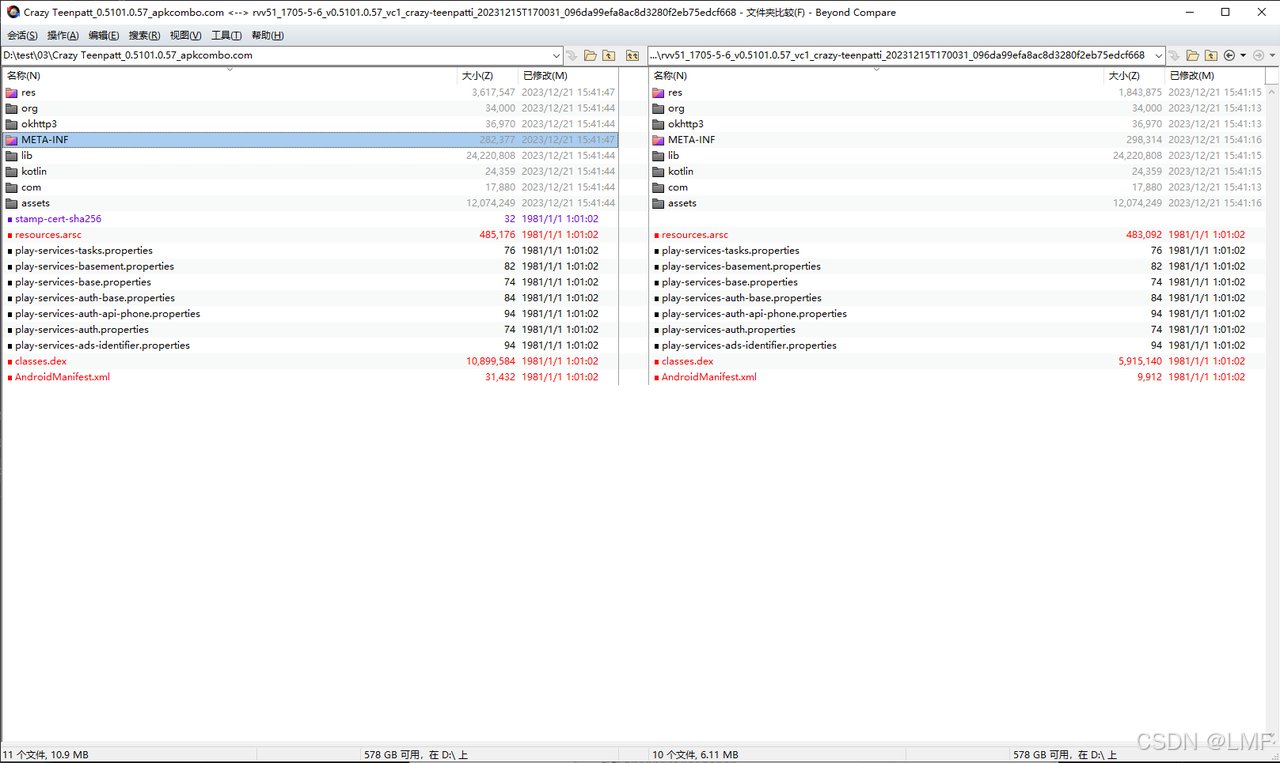Open forward history dropdown arrow
Viewport: 1280px width, 763px height.
1272,55
